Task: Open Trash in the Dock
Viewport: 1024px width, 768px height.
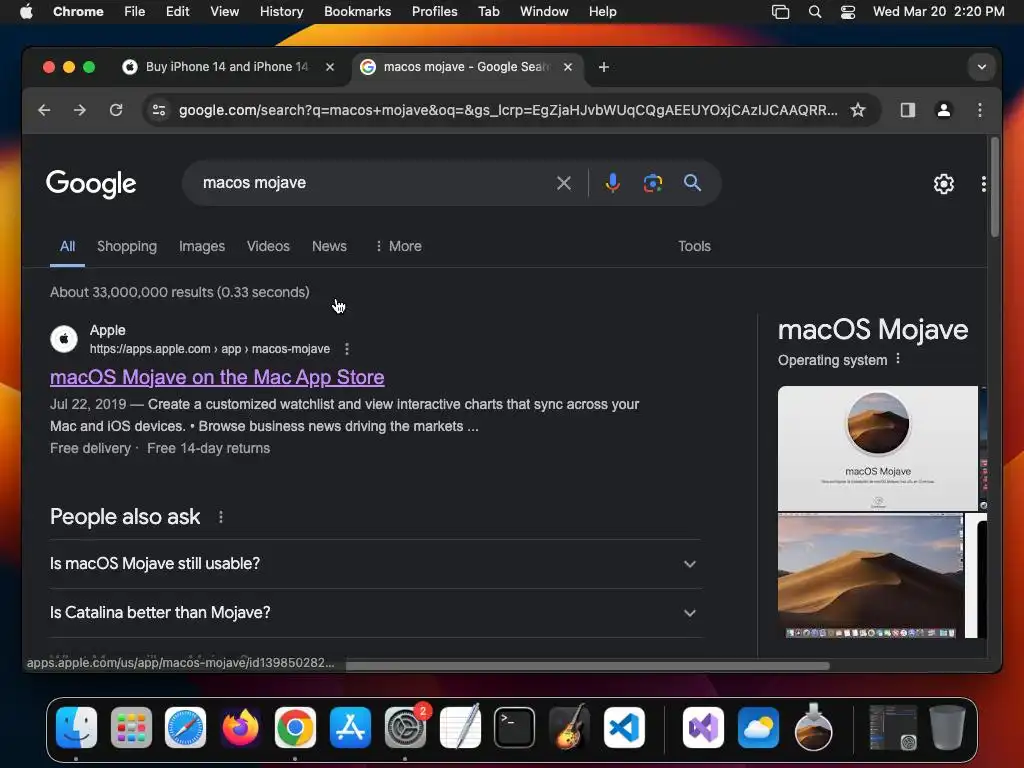Action: pyautogui.click(x=948, y=728)
